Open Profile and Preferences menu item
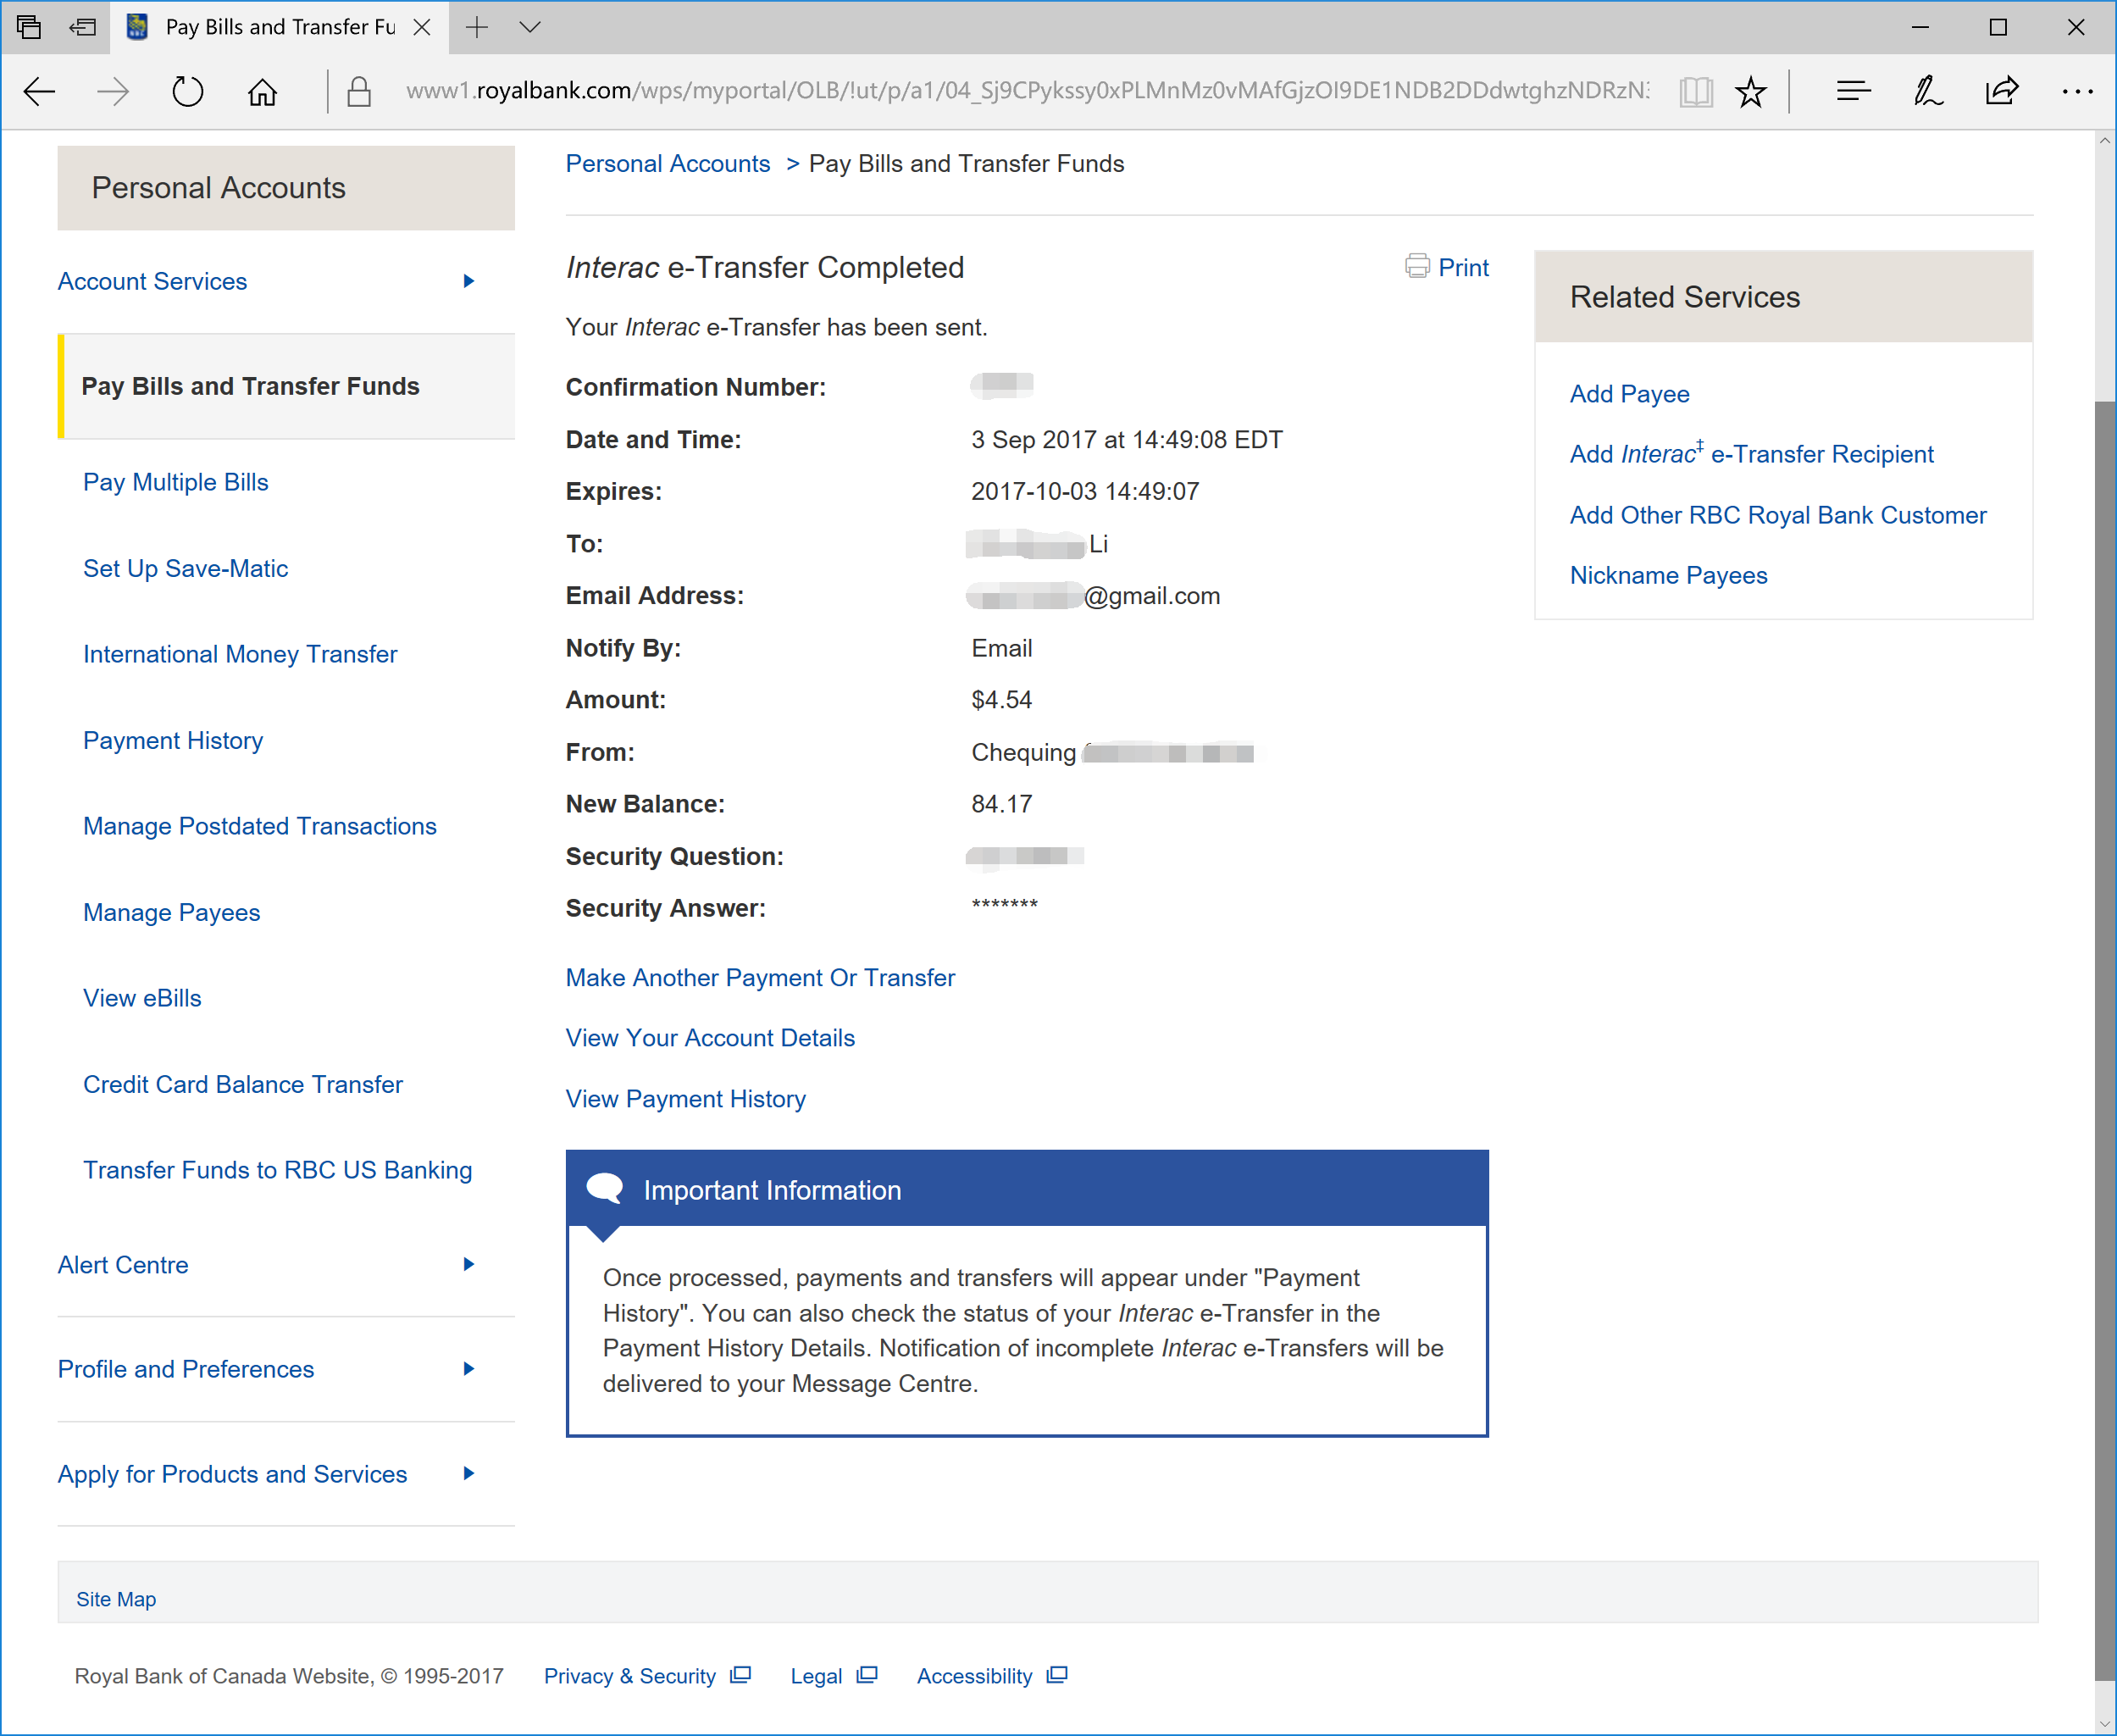Viewport: 2117px width, 1736px height. coord(186,1369)
